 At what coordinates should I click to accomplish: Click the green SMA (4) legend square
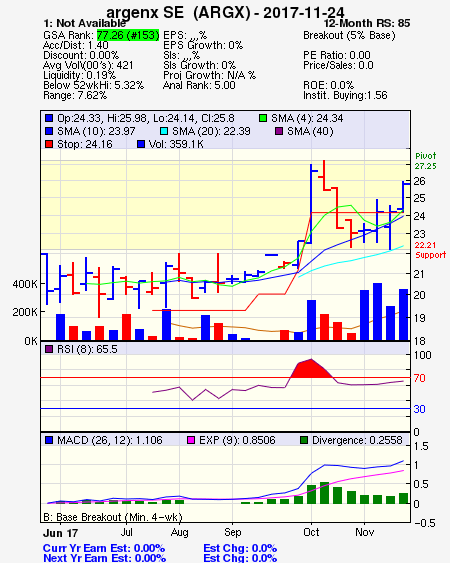(263, 118)
